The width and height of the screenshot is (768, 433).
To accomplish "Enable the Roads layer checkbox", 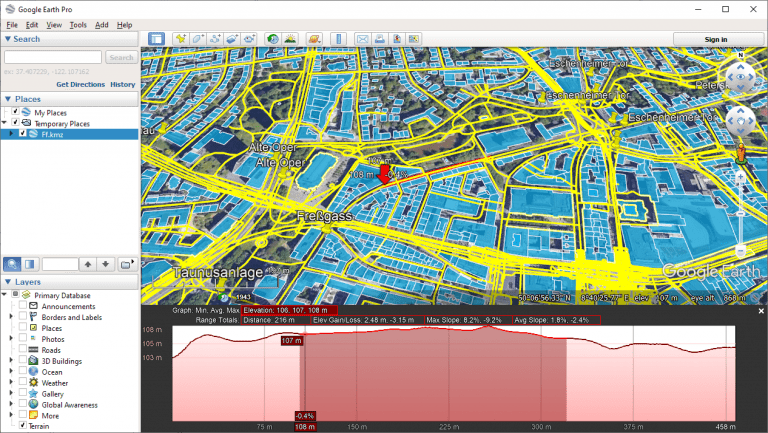I will coord(22,350).
